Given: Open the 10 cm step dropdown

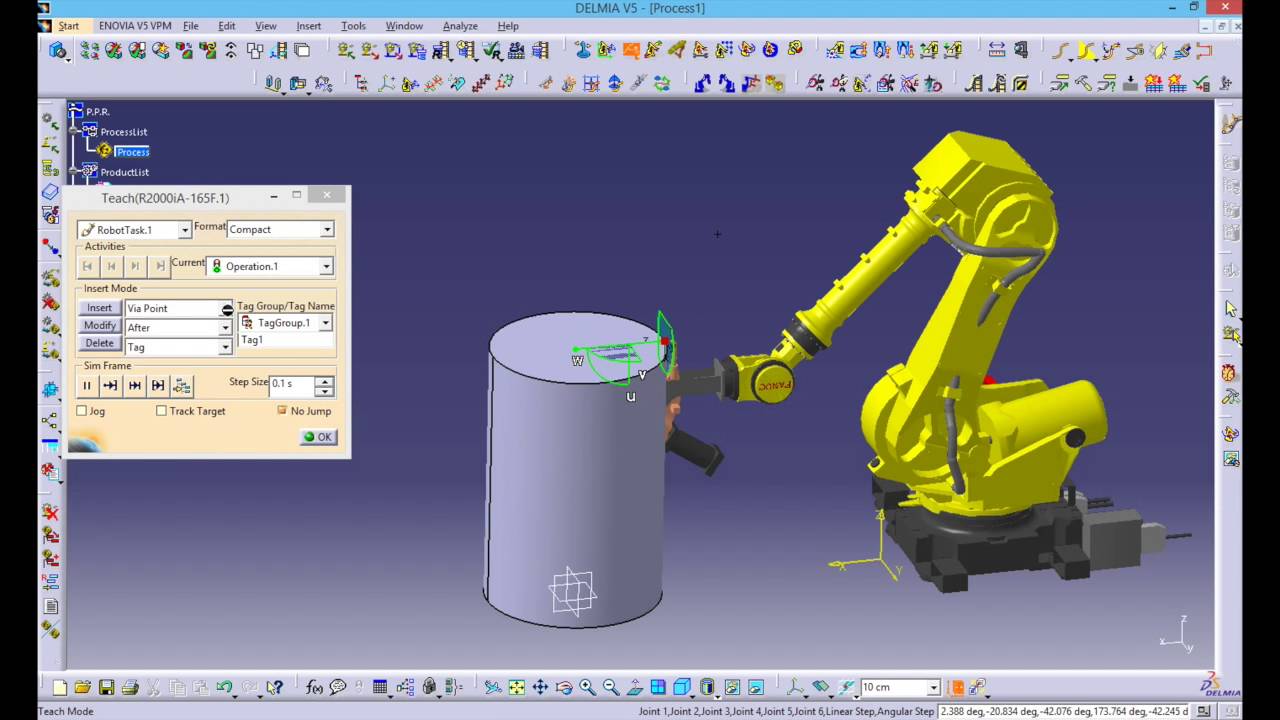Looking at the screenshot, I should tap(933, 688).
